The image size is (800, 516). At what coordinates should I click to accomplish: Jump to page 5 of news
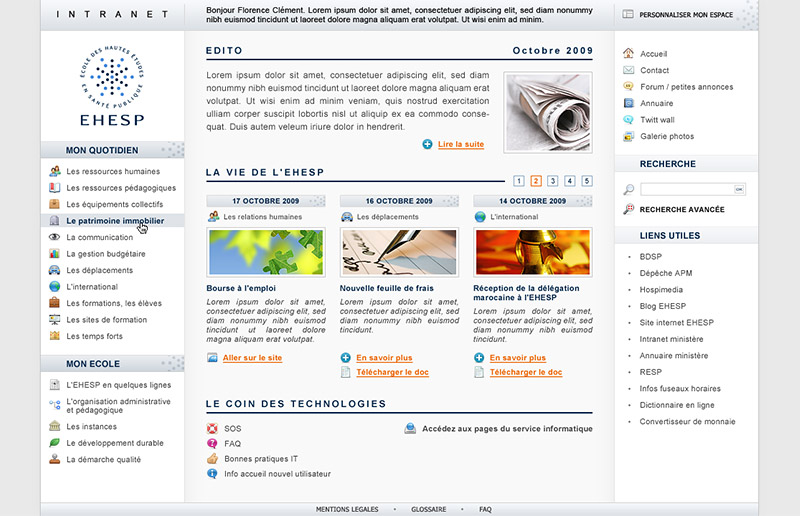tap(587, 181)
